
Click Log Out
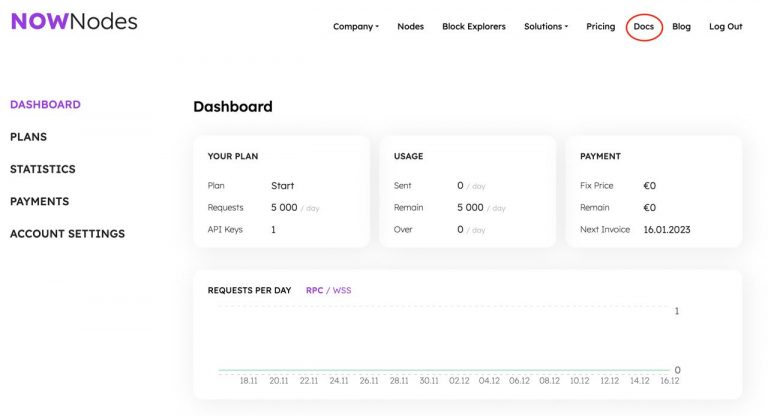(726, 26)
